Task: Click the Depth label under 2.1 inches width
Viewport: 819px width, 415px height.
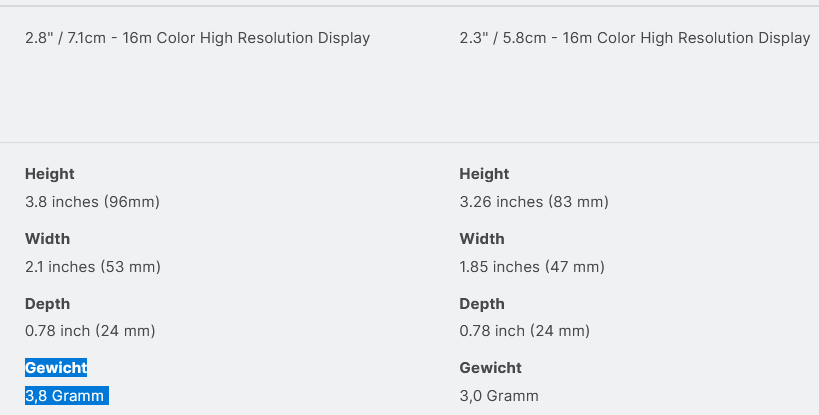Action: coord(47,304)
